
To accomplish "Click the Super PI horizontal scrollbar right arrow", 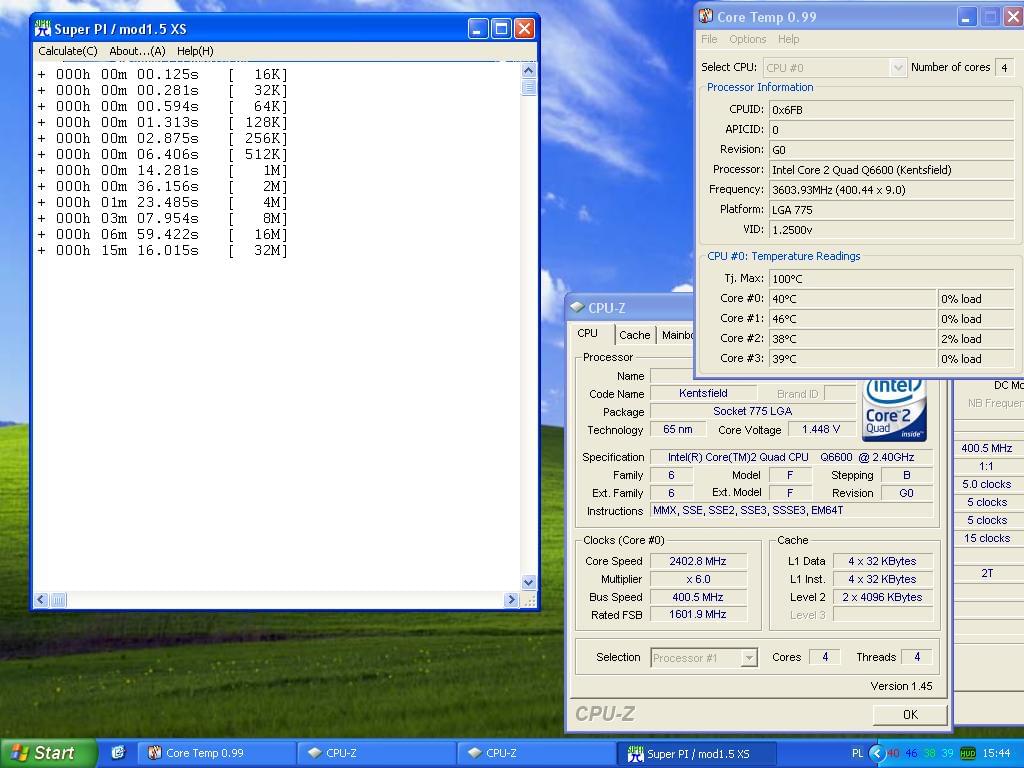I will pyautogui.click(x=512, y=600).
